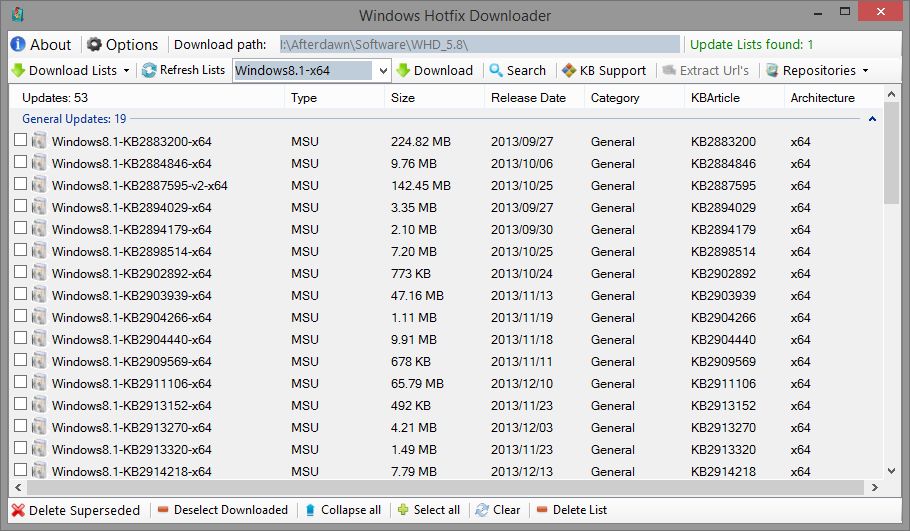This screenshot has width=910, height=531.
Task: Select the Windows8.1-KB2914218-x64 row name
Action: point(132,472)
